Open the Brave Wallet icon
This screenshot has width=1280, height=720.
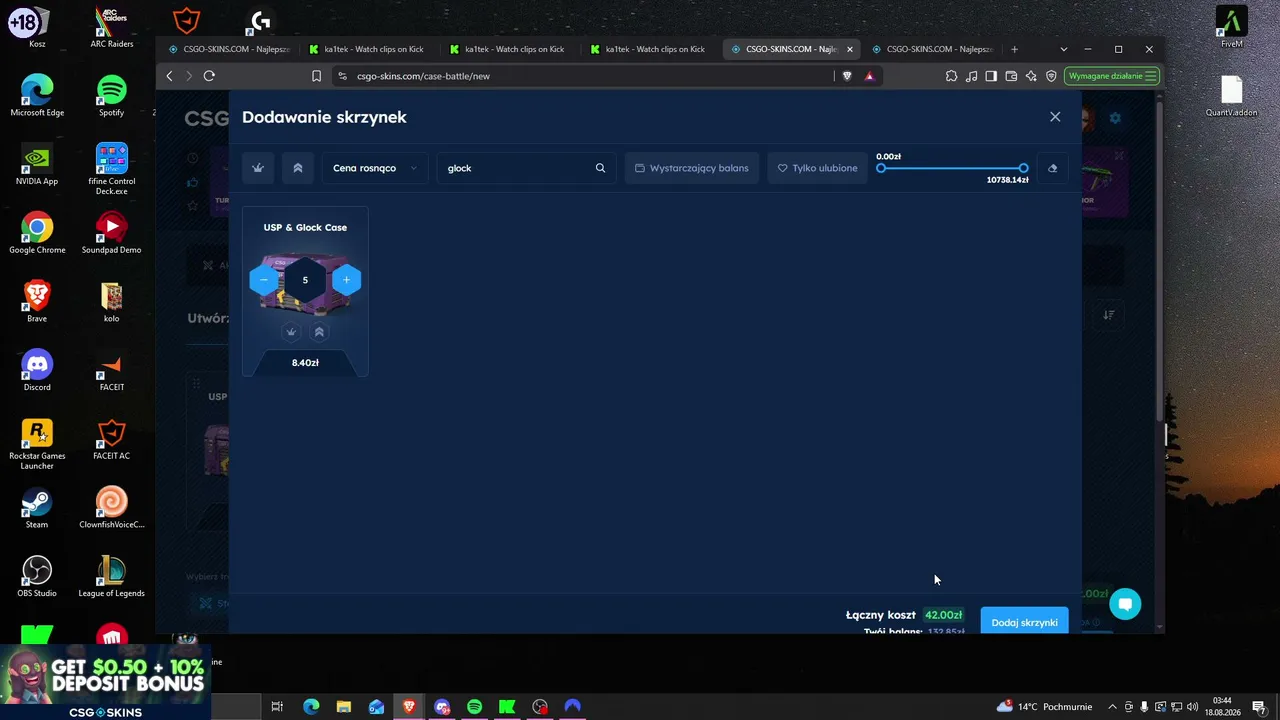(1011, 76)
